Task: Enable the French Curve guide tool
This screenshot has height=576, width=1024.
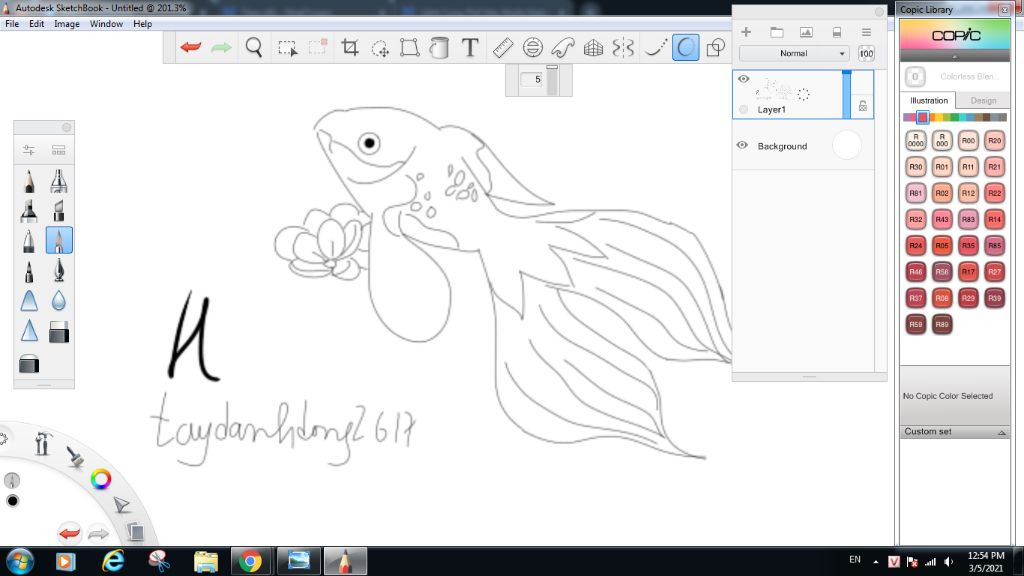Action: (562, 48)
